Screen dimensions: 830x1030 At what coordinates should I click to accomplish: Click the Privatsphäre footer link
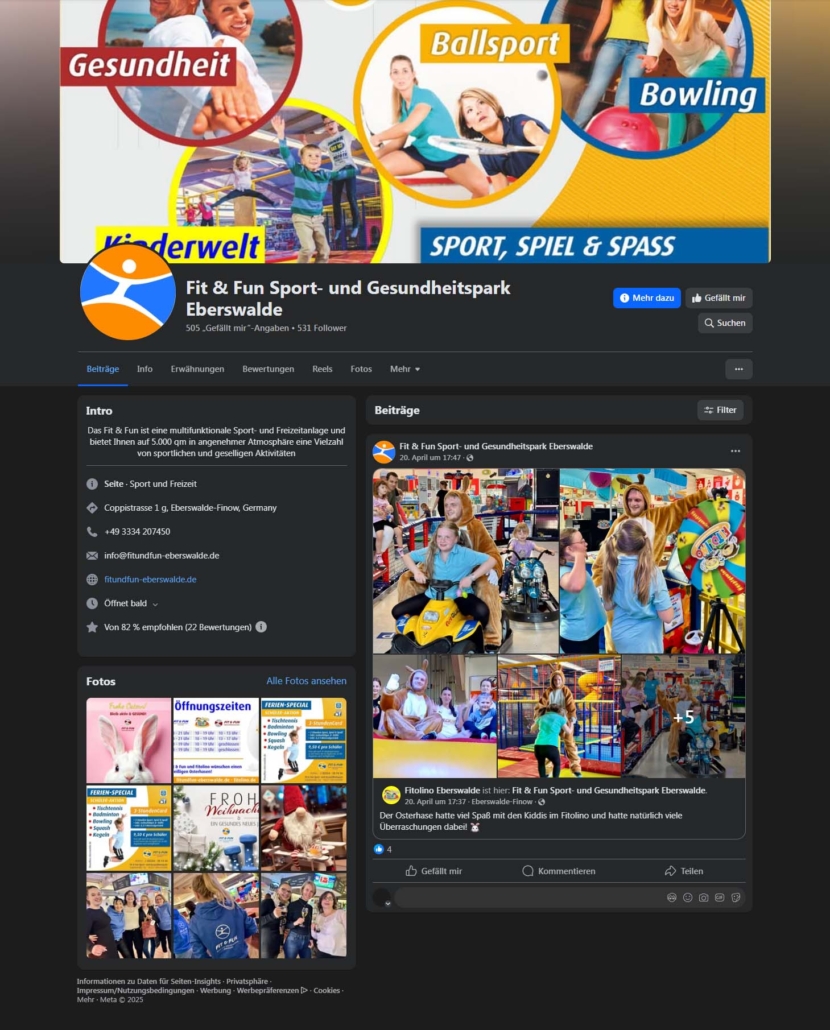point(247,981)
